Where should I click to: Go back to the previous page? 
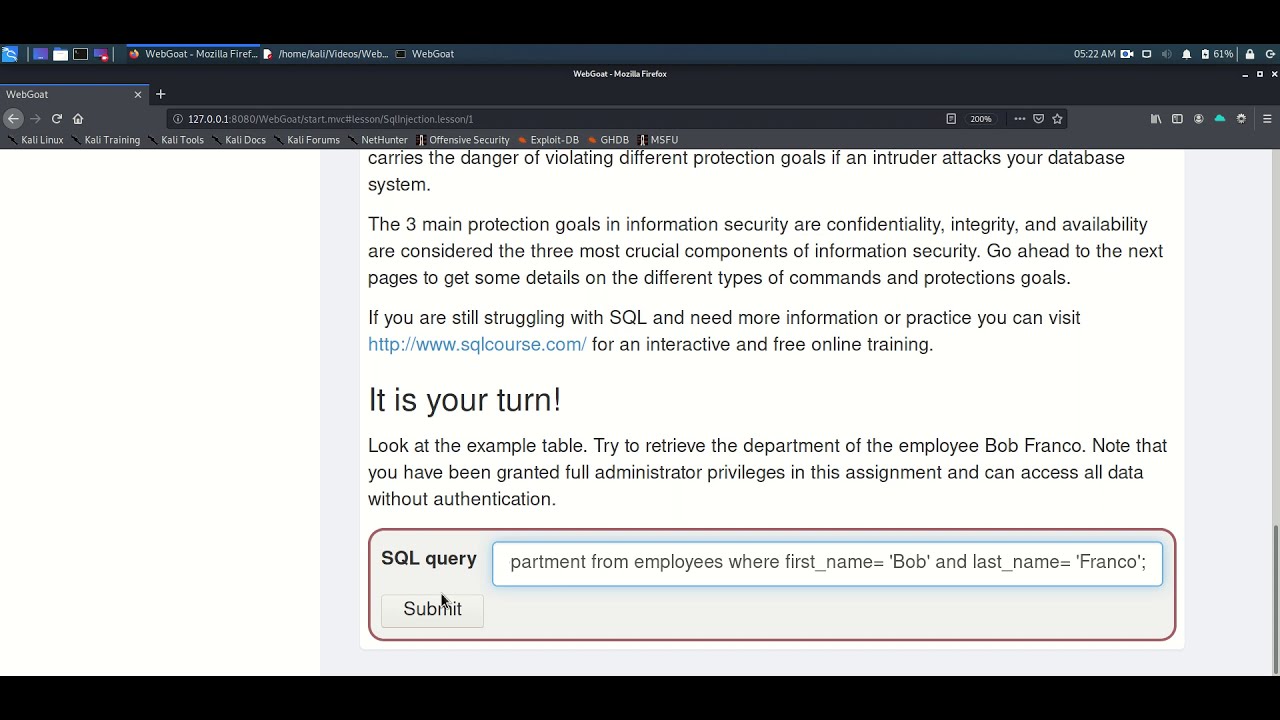pyautogui.click(x=13, y=119)
